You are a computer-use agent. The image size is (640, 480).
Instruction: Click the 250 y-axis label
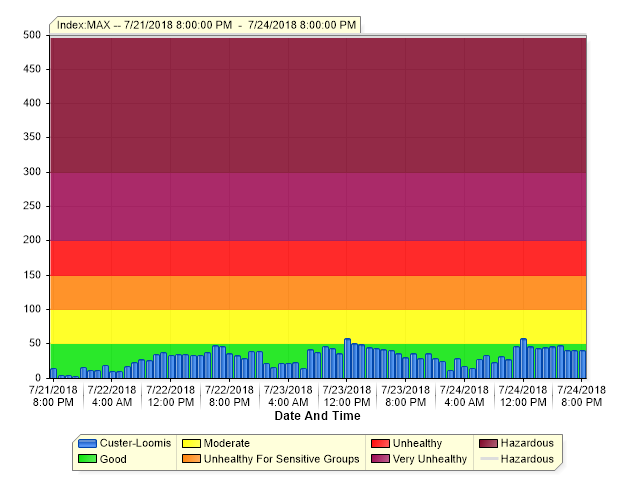[x=32, y=206]
